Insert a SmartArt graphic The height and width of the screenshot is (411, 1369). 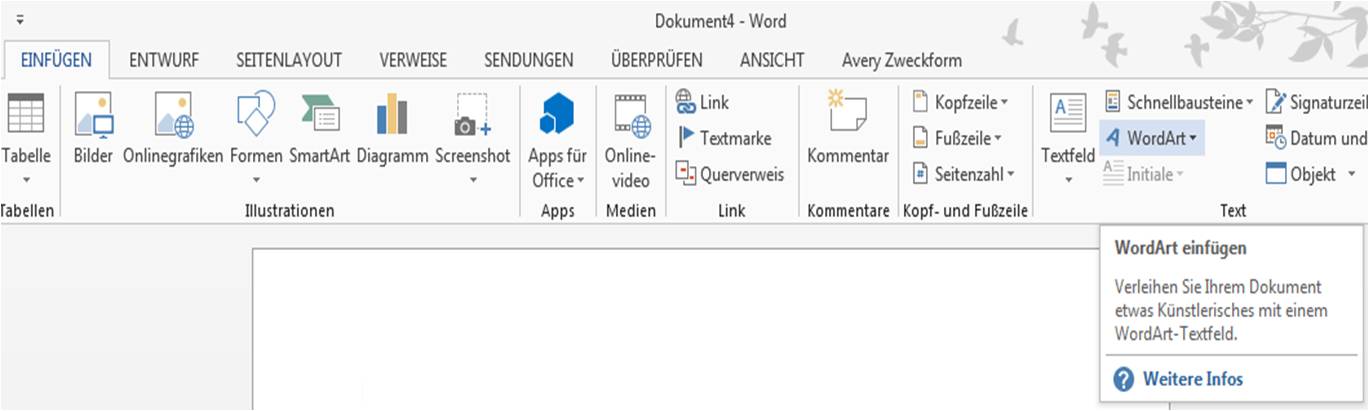click(x=322, y=114)
